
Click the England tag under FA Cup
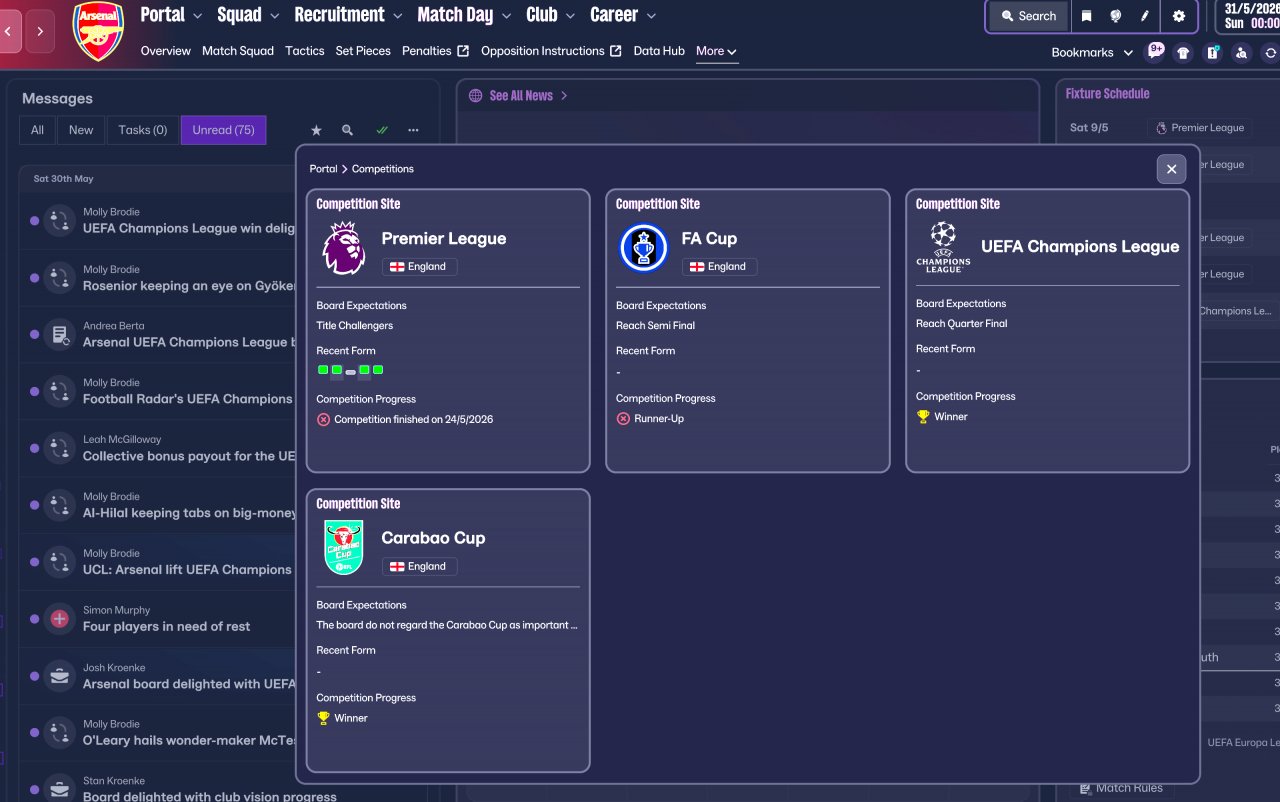tap(720, 267)
